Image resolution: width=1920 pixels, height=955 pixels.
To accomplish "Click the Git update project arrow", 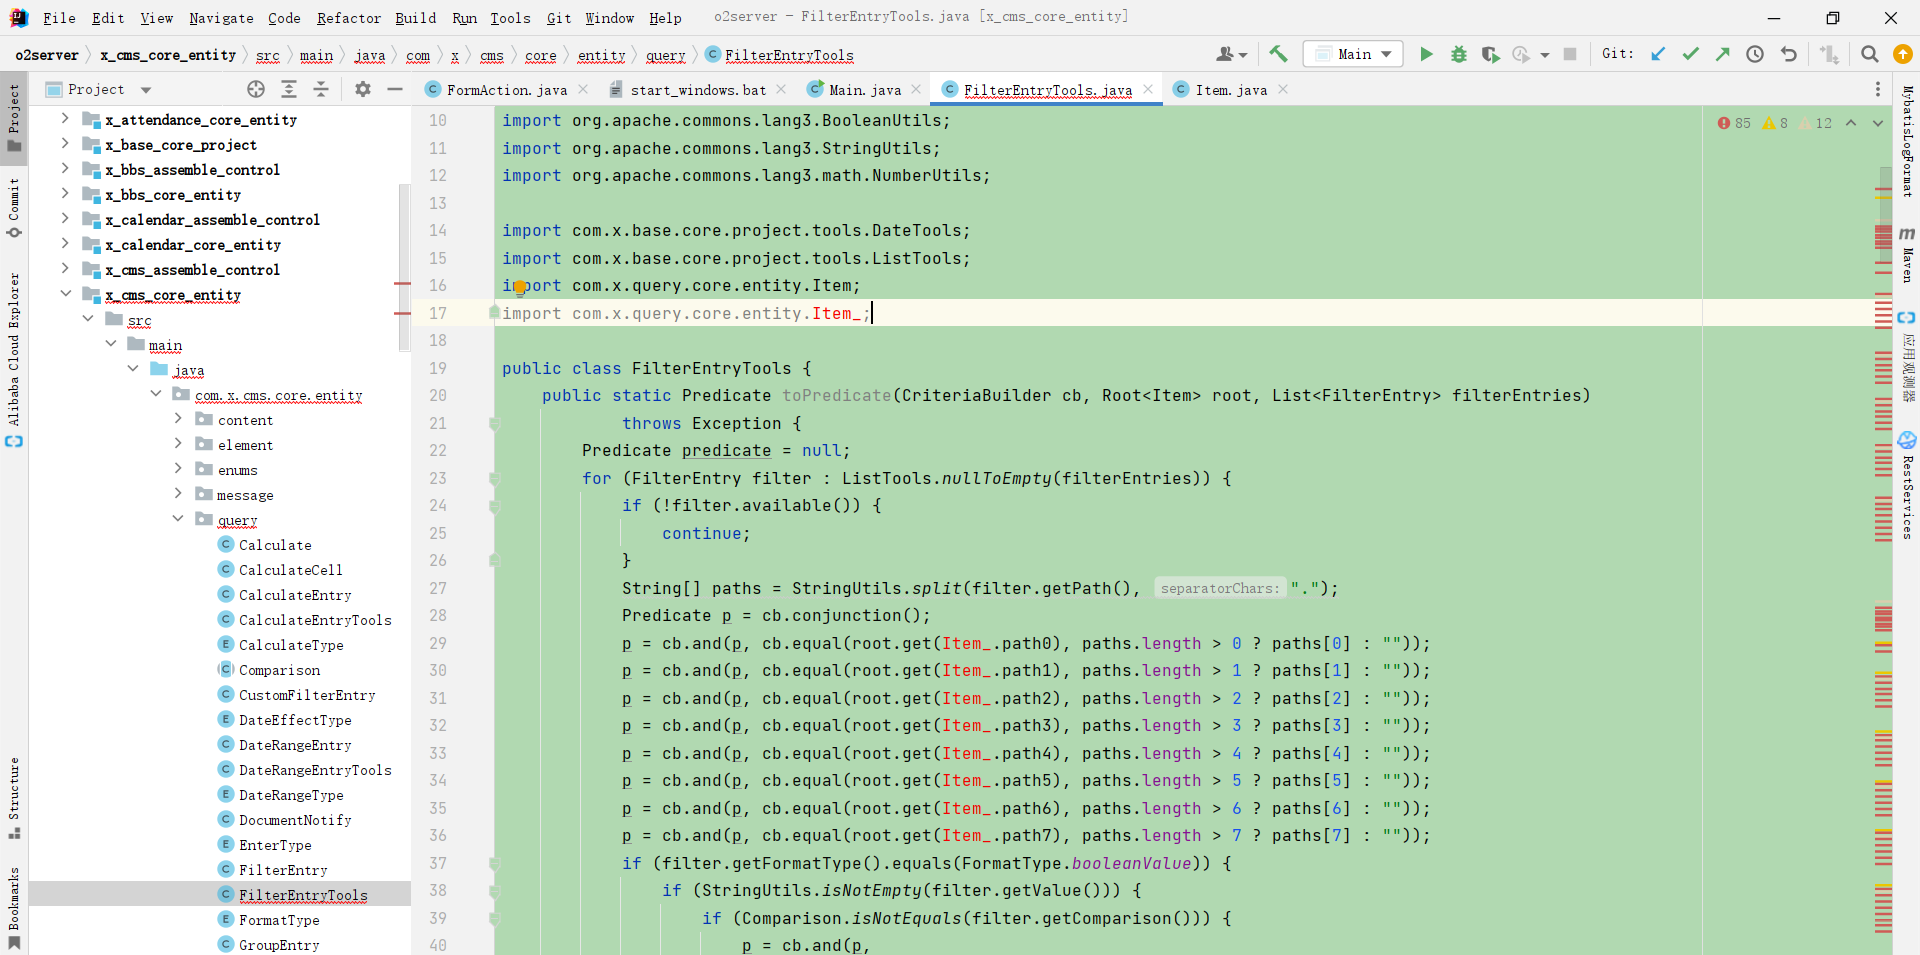I will 1658,54.
